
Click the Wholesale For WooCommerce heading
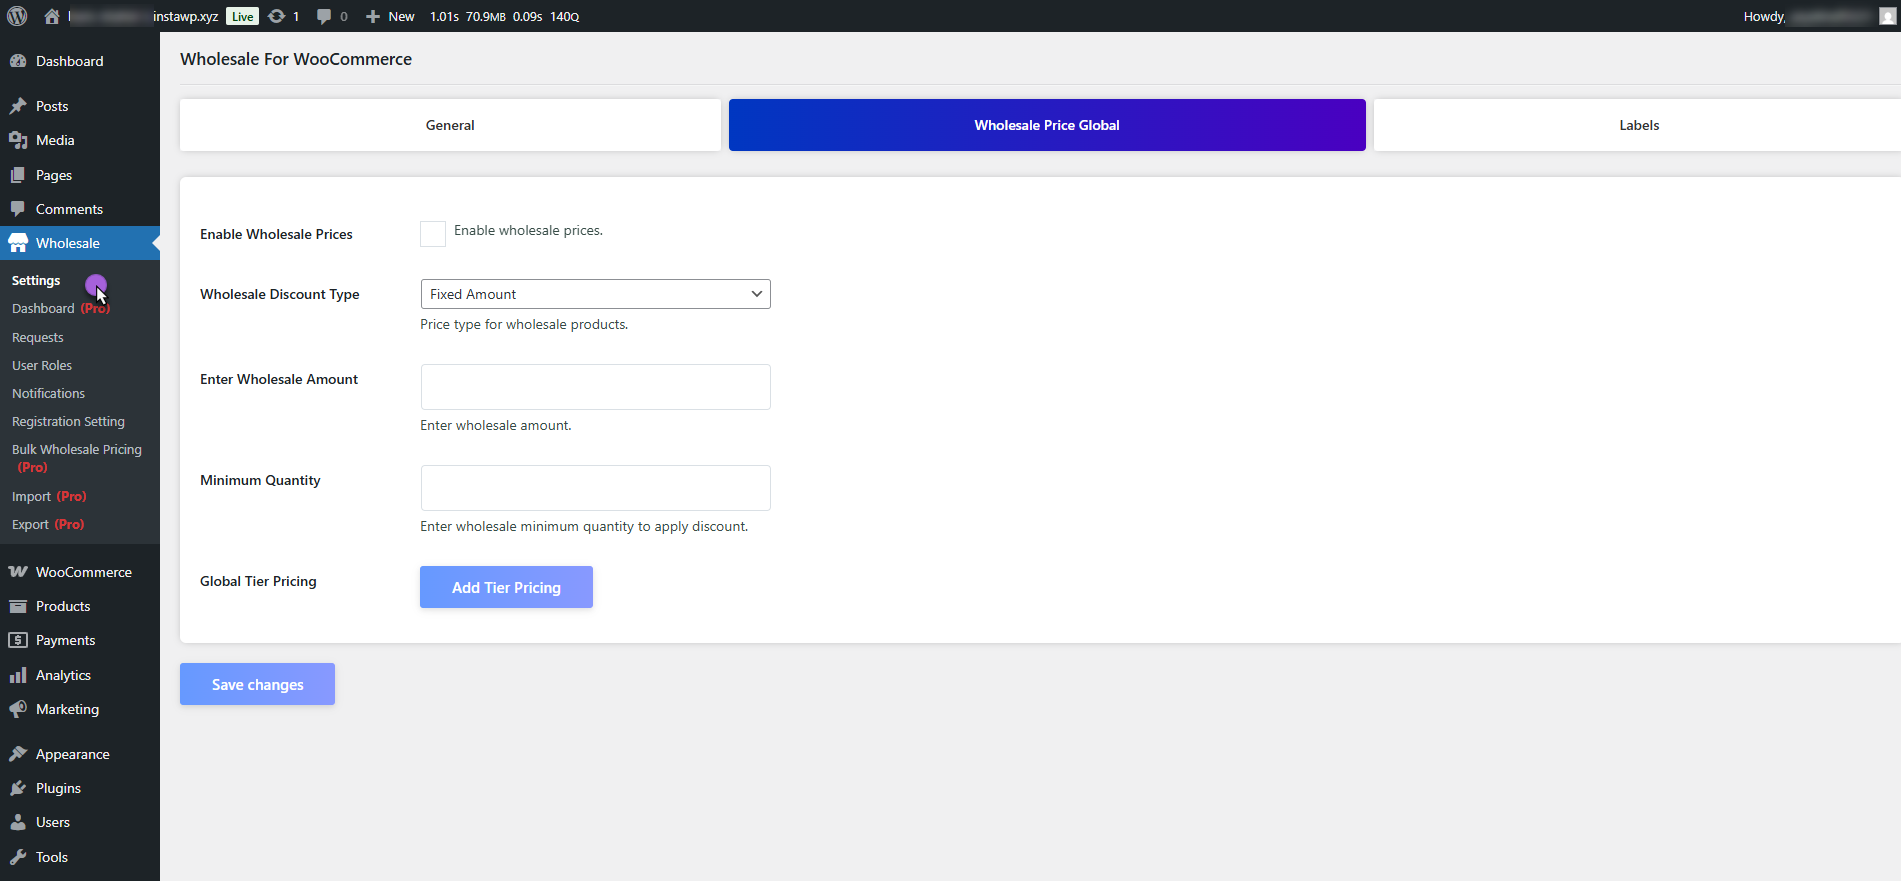(296, 59)
